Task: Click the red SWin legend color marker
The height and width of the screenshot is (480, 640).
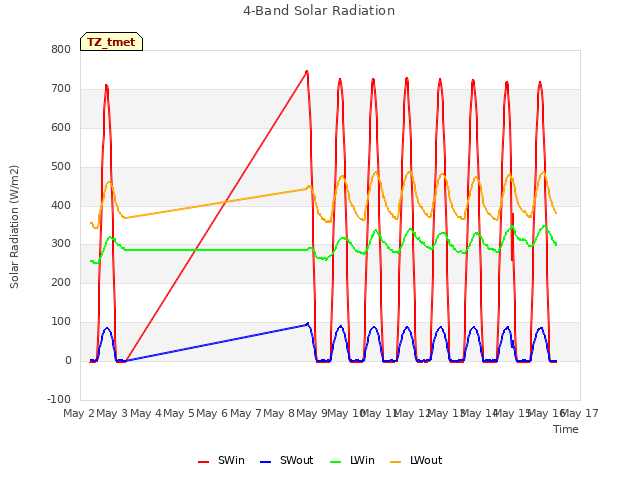Action: point(203,462)
